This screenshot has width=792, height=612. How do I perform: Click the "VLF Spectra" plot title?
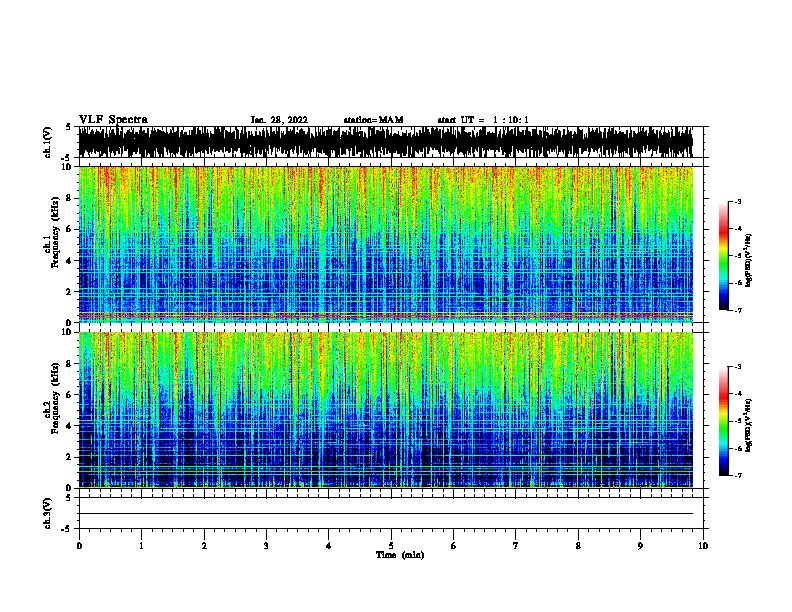point(113,119)
